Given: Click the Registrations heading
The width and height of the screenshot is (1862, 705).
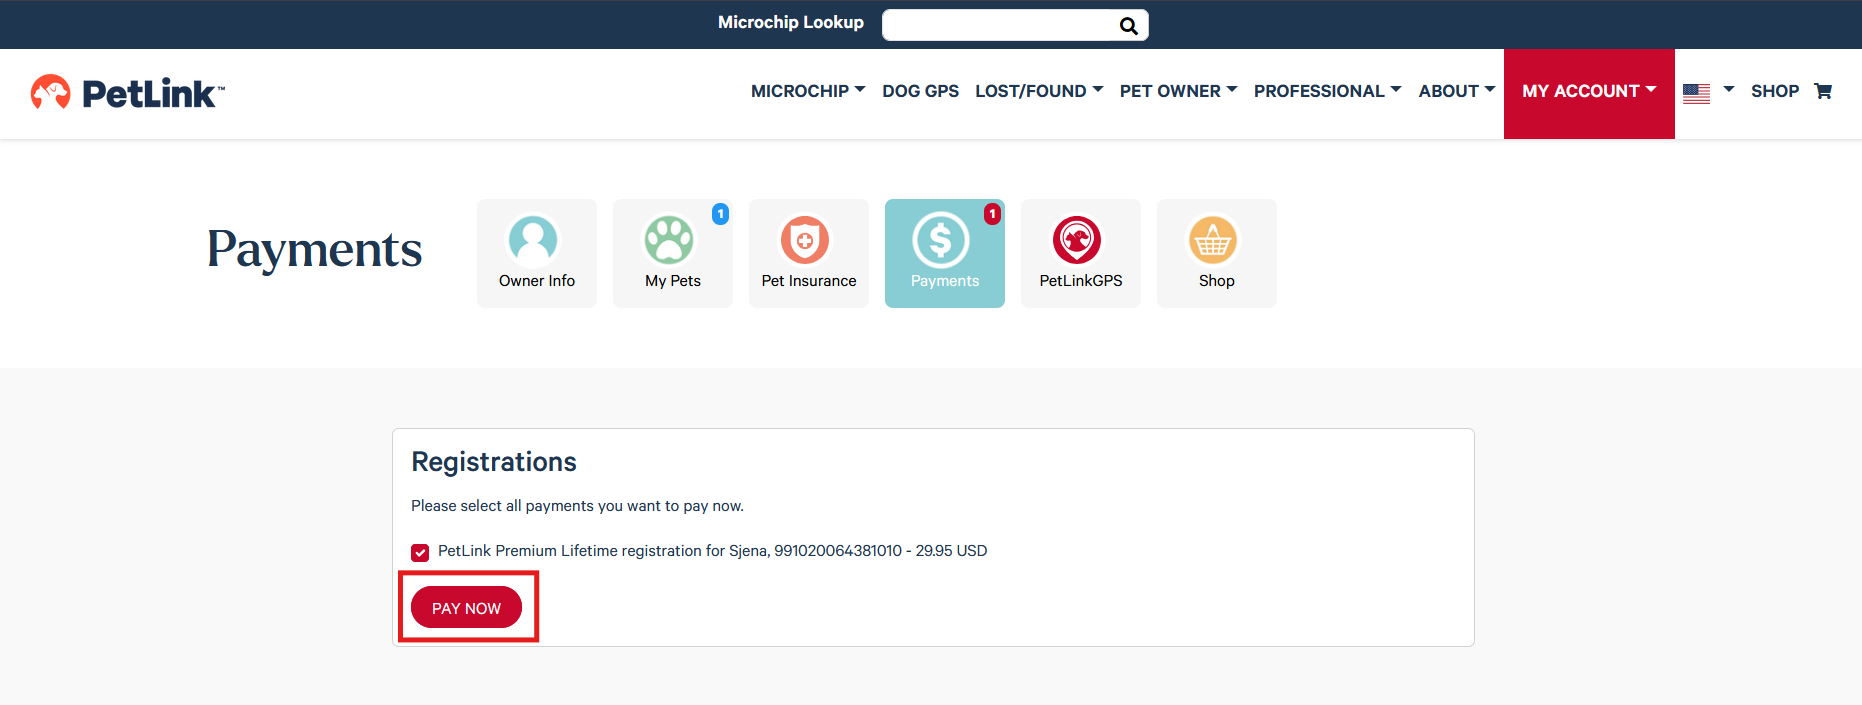Looking at the screenshot, I should 494,462.
